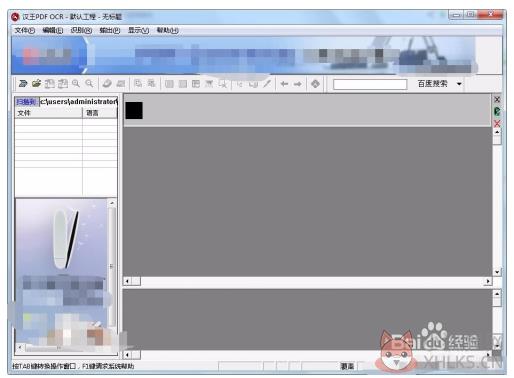The width and height of the screenshot is (514, 378).
Task: Open the 显示(V) menu
Action: coord(138,31)
